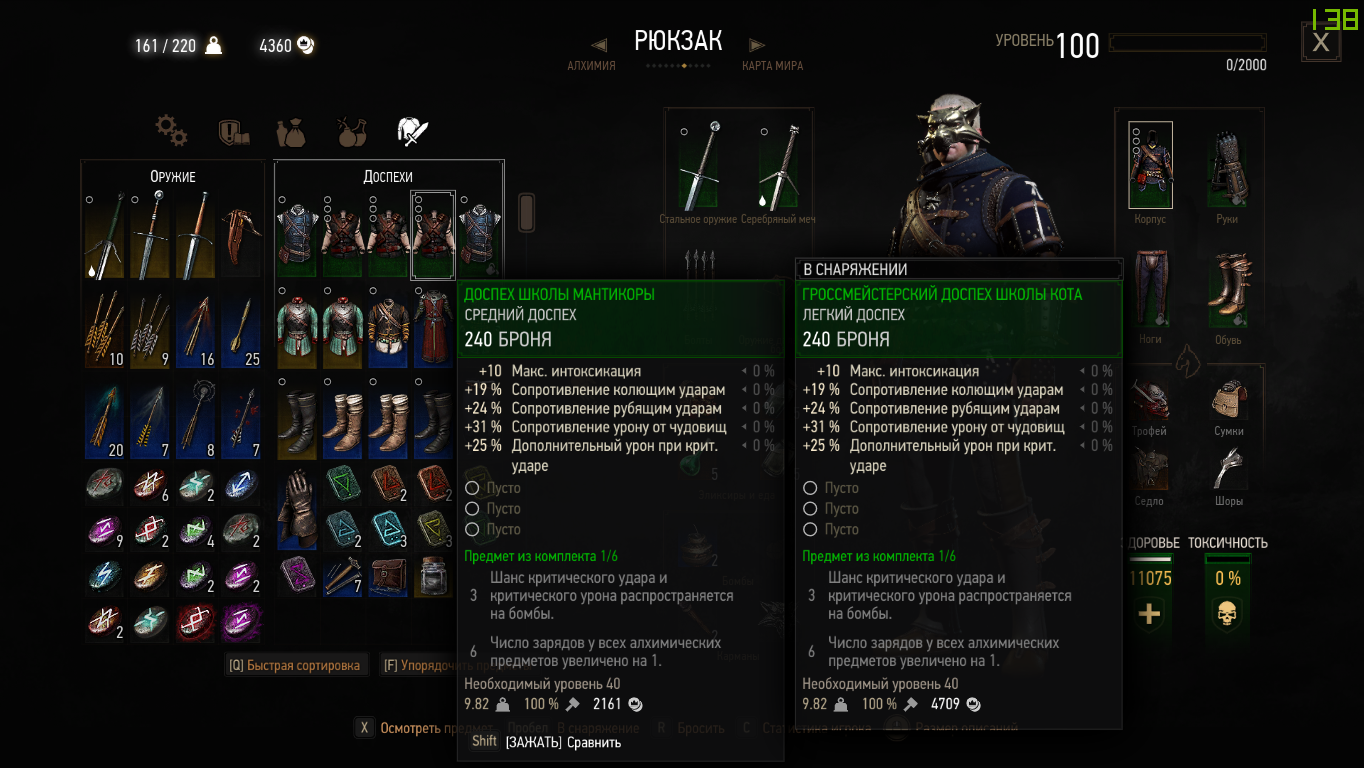Click the Корпус chest armor slot
The height and width of the screenshot is (768, 1364).
click(x=1150, y=166)
